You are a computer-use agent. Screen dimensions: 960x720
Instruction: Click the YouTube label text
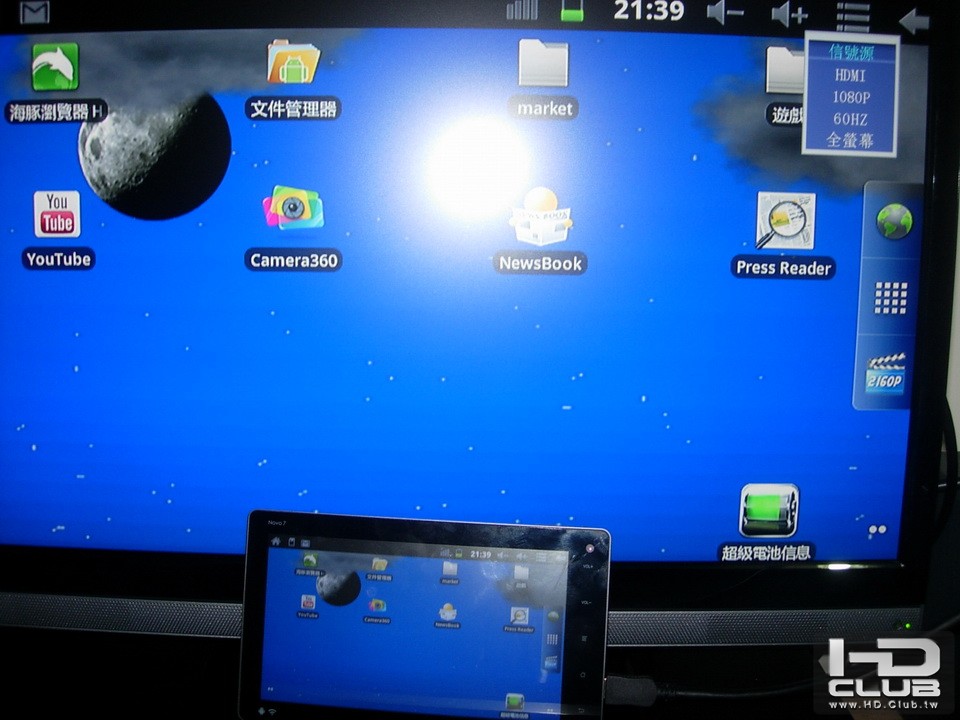coord(59,259)
